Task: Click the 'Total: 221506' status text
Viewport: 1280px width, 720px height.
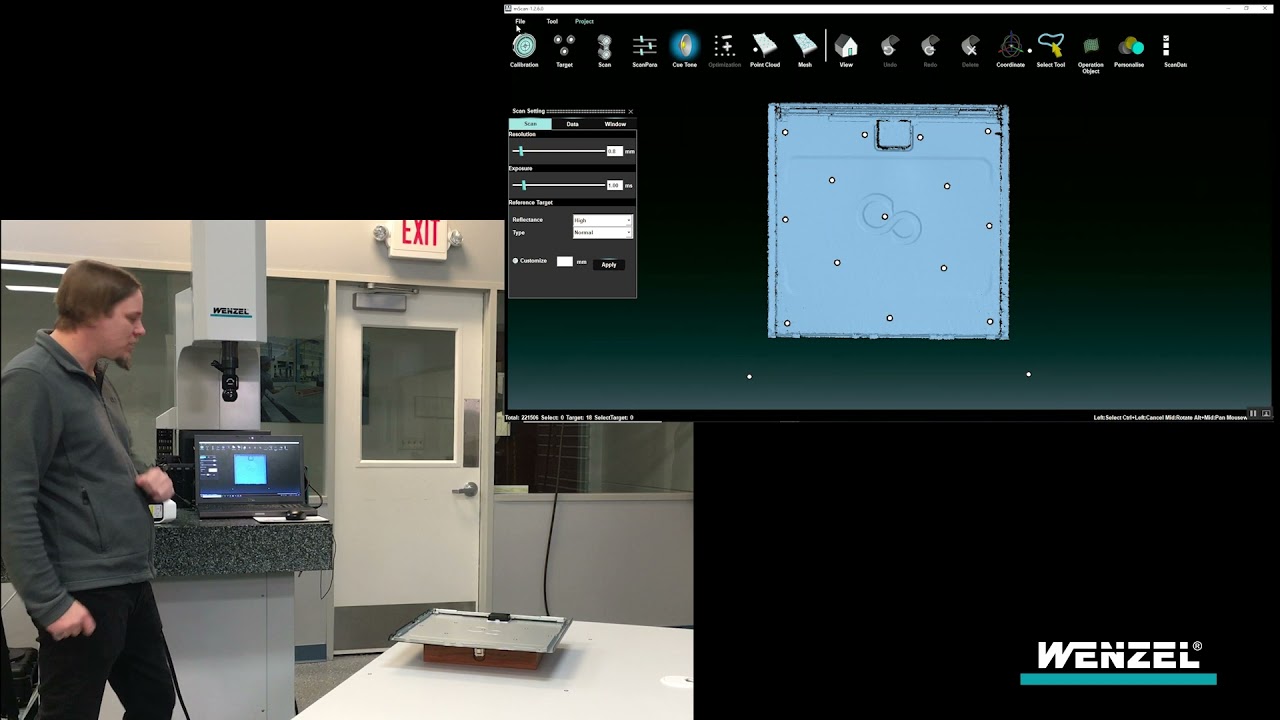Action: click(x=522, y=417)
